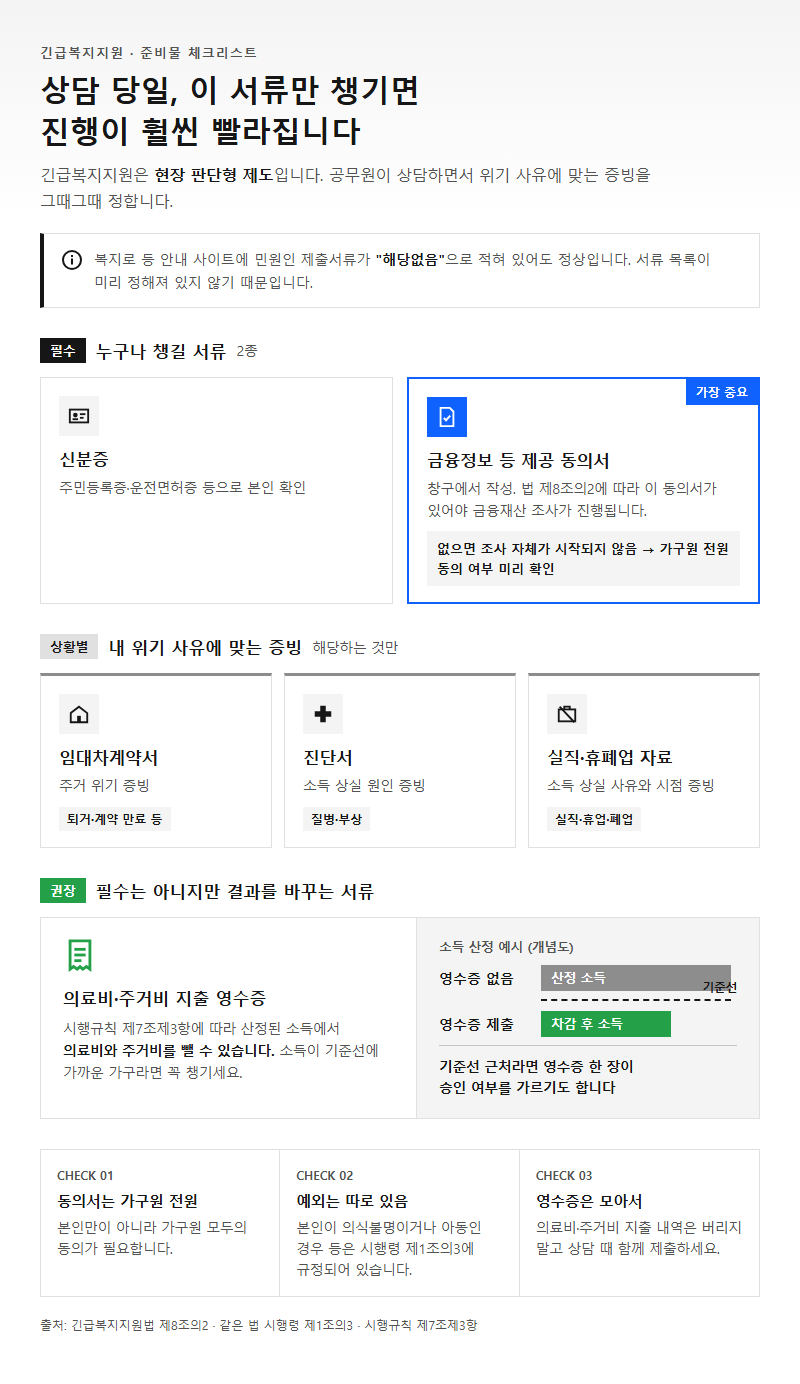This screenshot has height=1384, width=800.
Task: Click the CHECK 01 label
Action: tap(85, 1176)
